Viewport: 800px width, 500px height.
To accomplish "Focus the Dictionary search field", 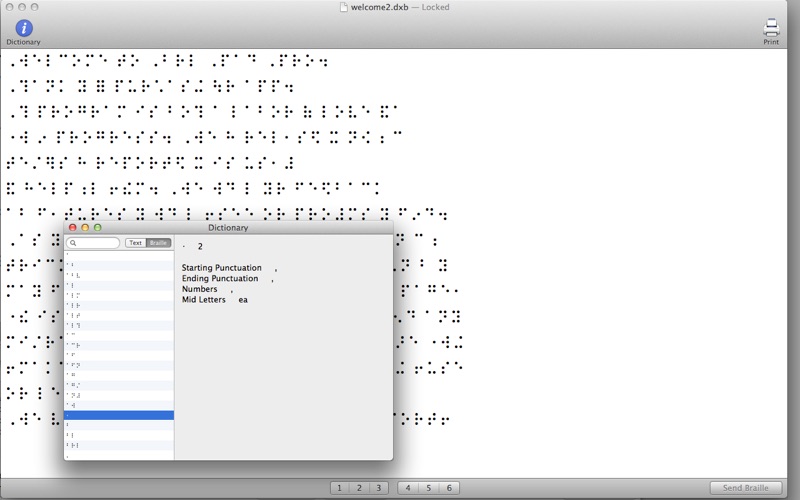I will pos(93,243).
